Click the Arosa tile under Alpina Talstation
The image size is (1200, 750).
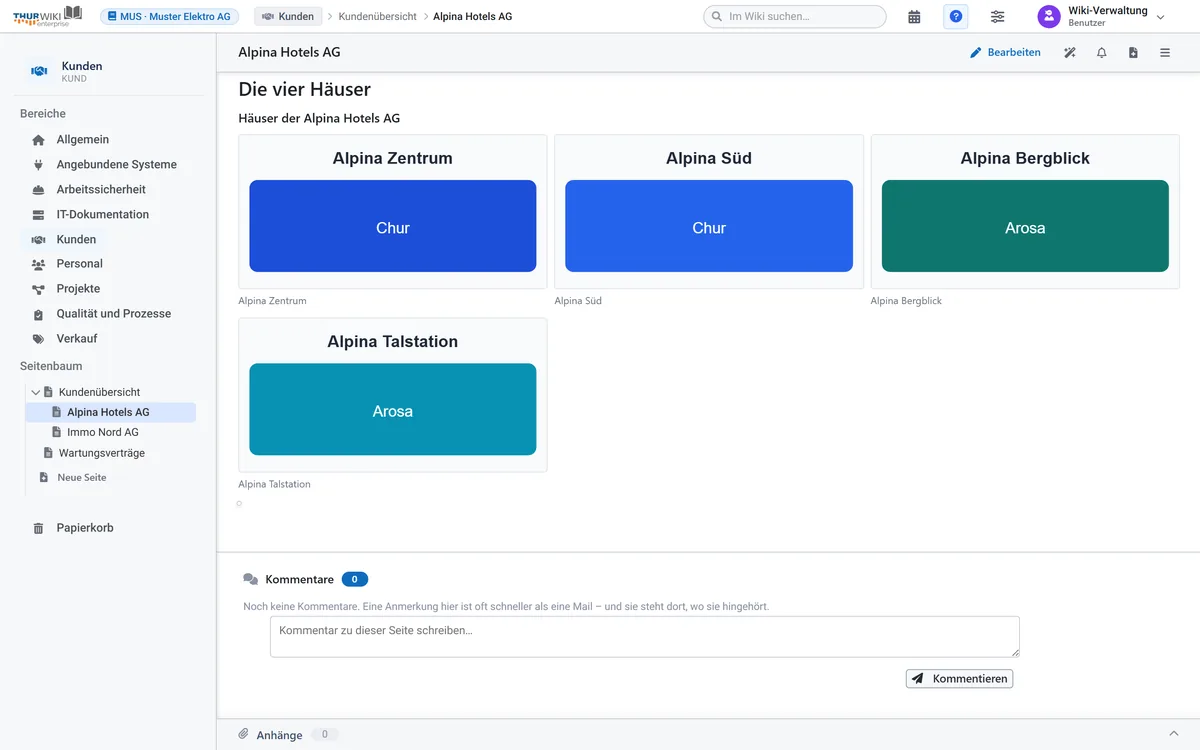tap(393, 409)
